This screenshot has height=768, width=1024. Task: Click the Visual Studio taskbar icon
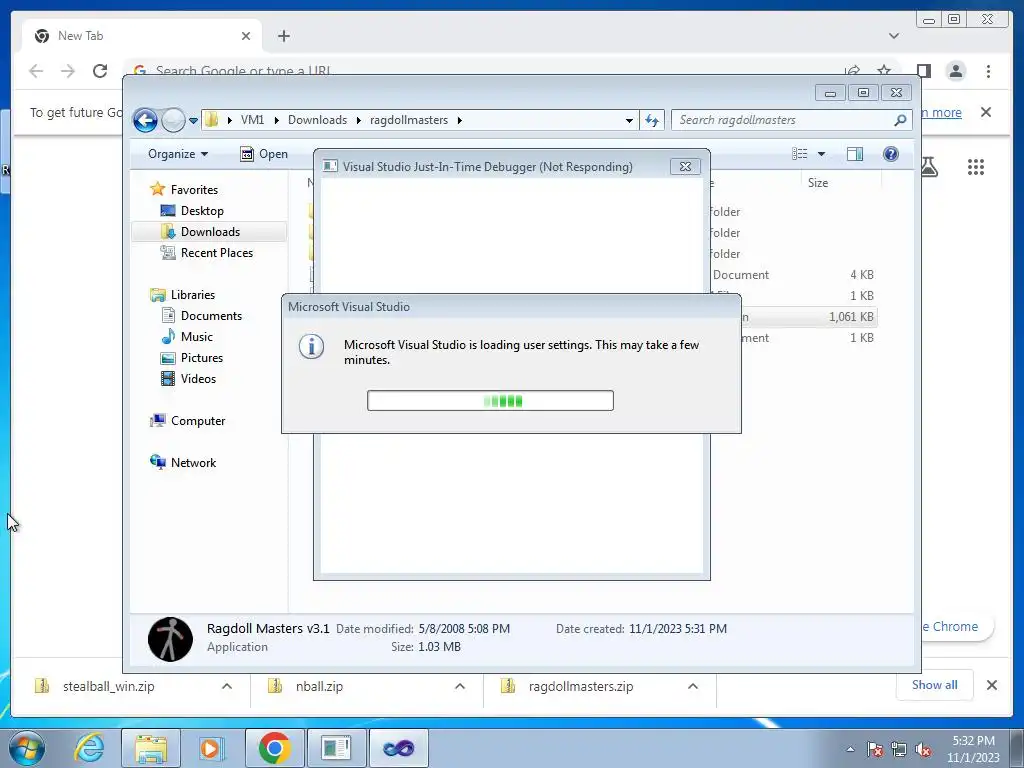point(398,748)
